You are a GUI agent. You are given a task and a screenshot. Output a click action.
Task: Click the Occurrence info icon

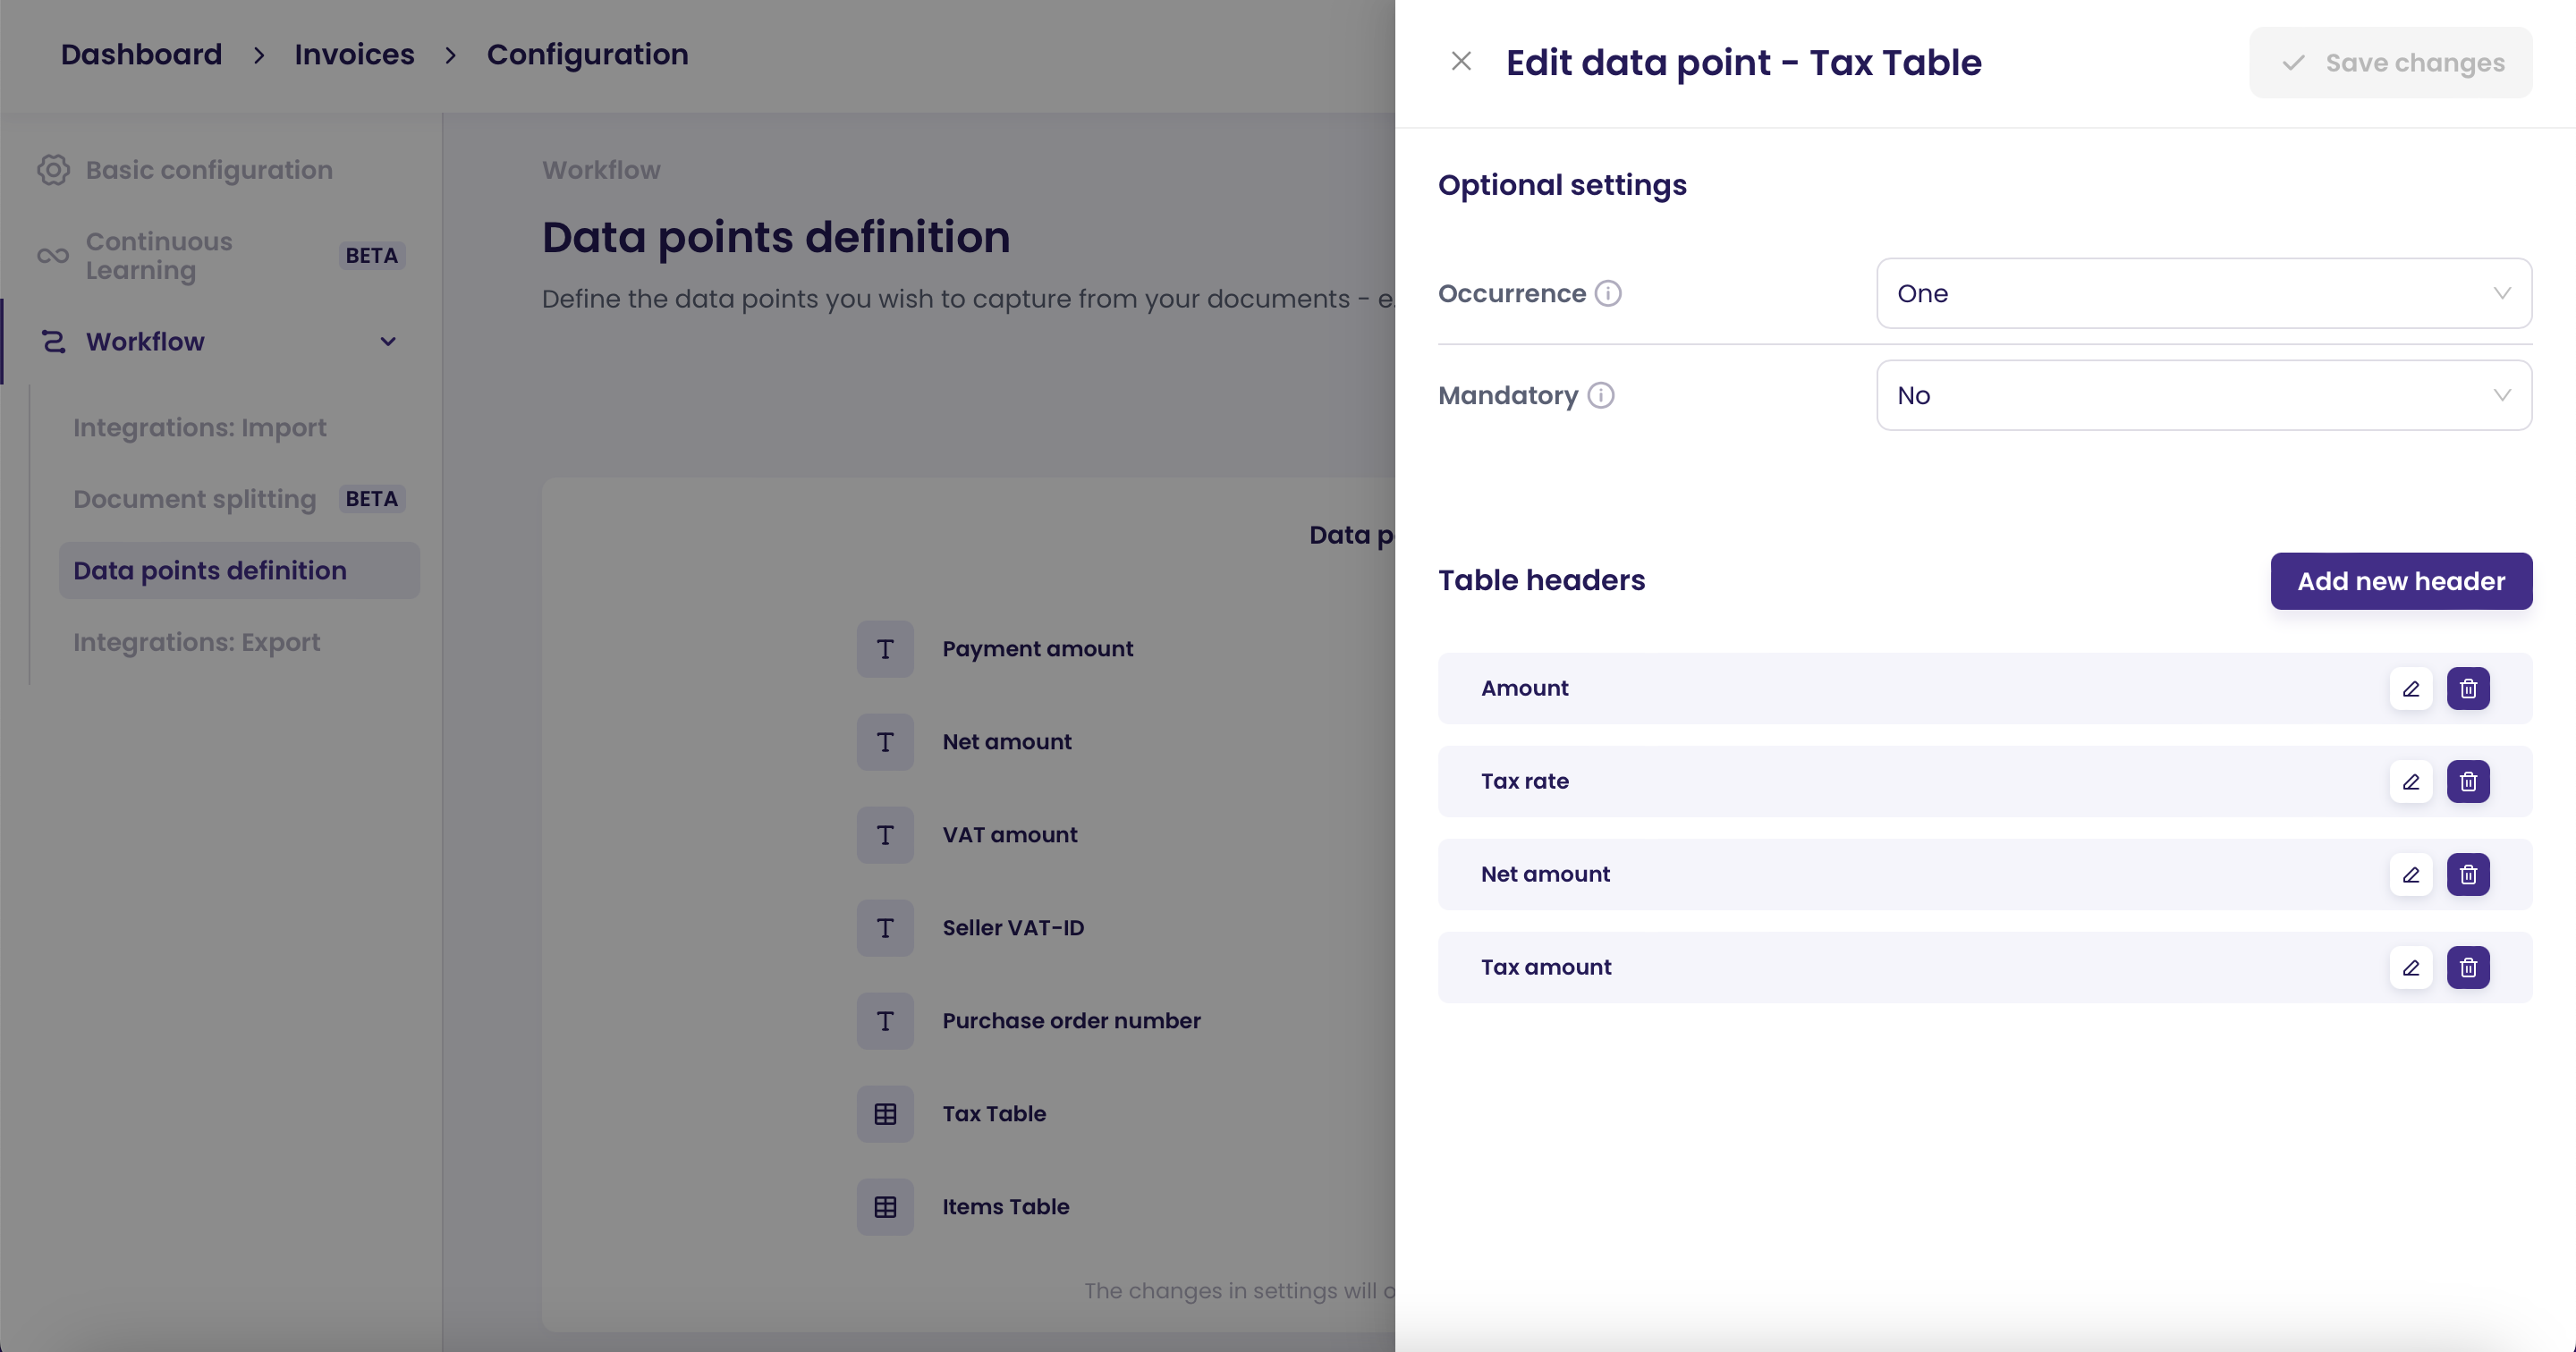[x=1607, y=294]
